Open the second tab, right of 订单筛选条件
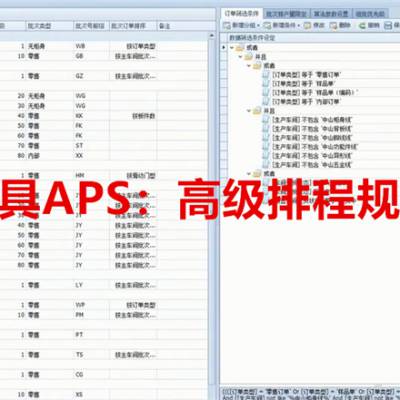400x400 pixels. click(x=286, y=14)
